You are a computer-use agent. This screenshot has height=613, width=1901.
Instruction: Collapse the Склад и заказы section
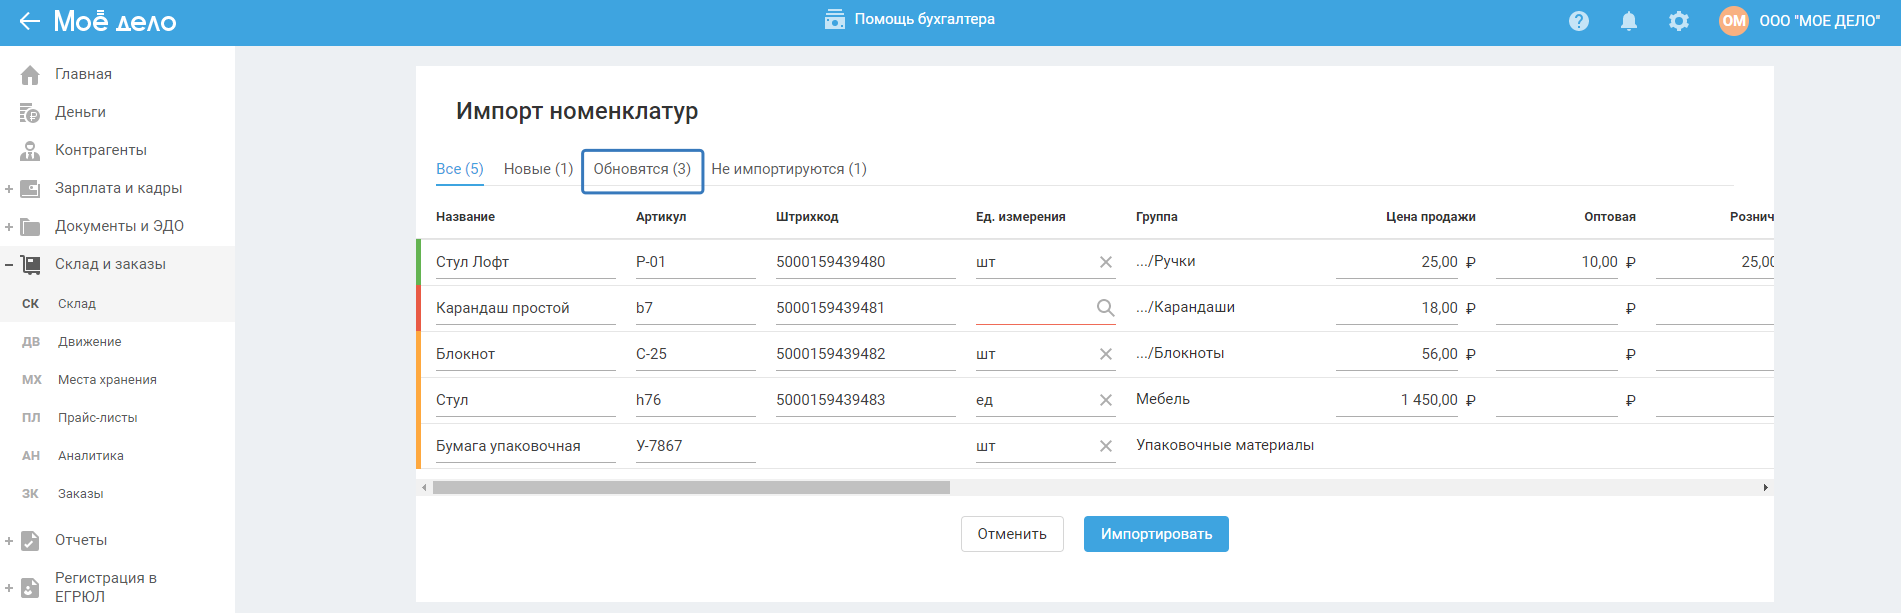click(9, 265)
